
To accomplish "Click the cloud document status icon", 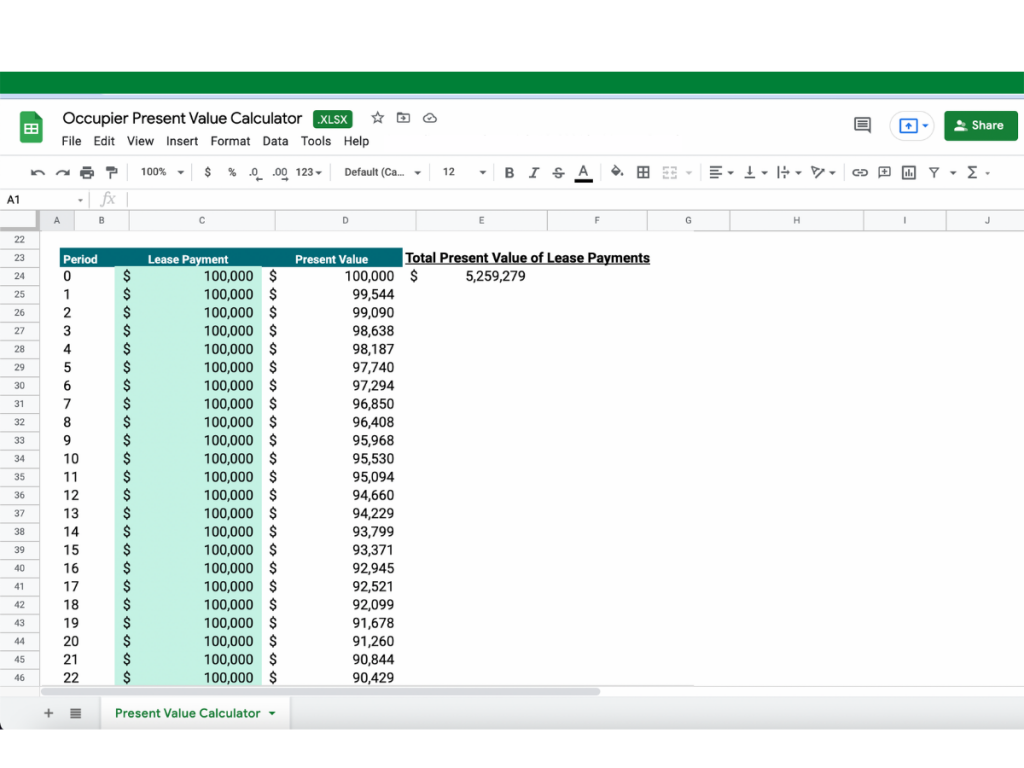I will tap(430, 118).
